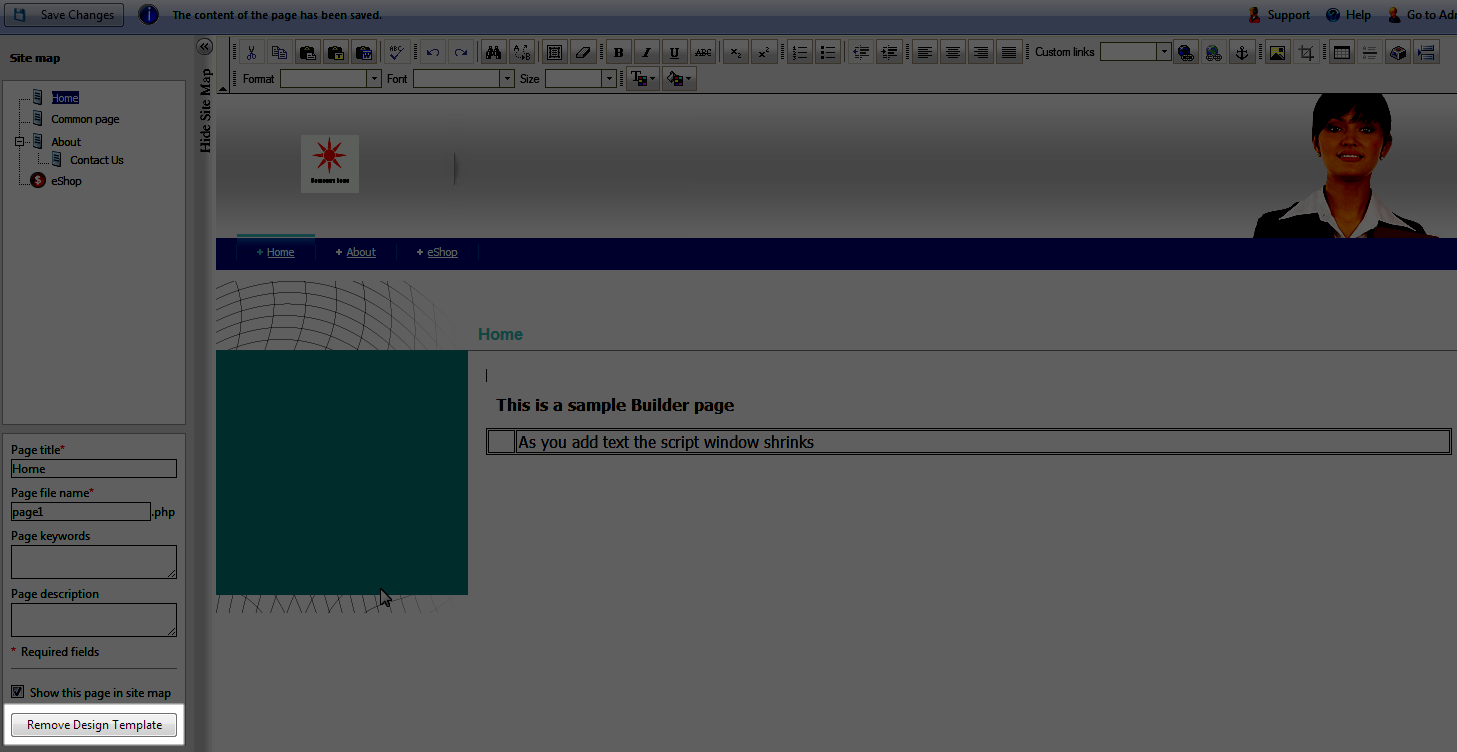1457x752 pixels.
Task: Toggle Show this page in site map
Action: tap(18, 692)
